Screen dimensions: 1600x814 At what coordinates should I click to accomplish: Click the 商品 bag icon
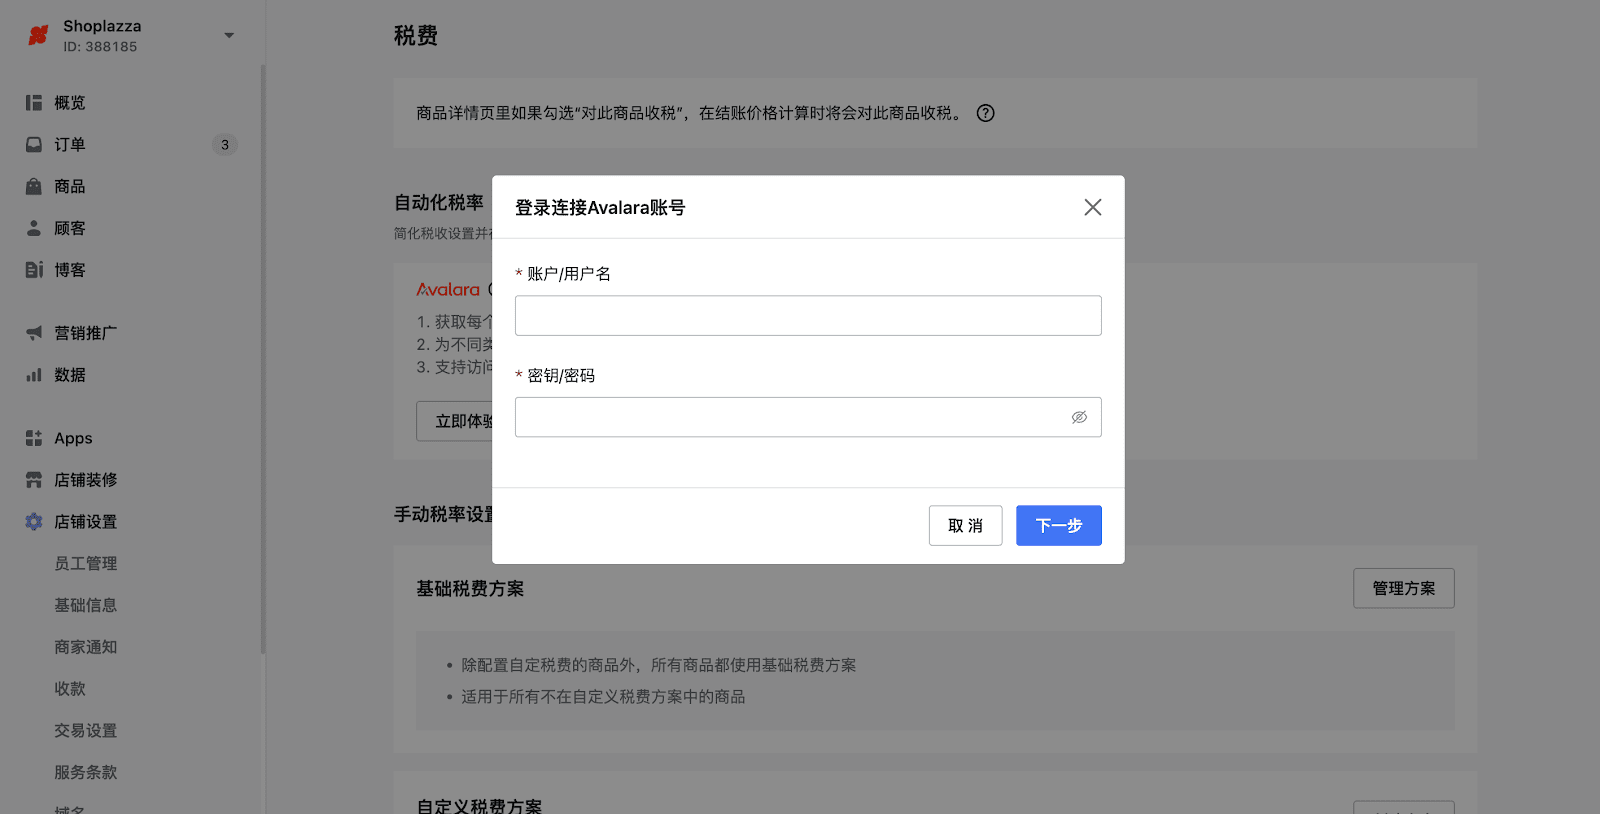tap(34, 187)
